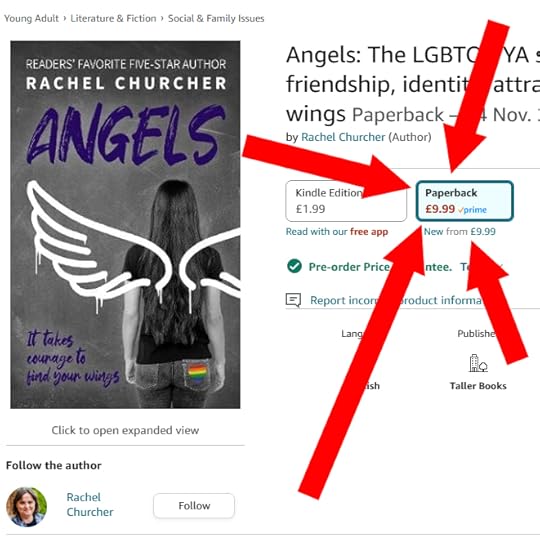The image size is (540, 540).
Task: Click the report speech-bubble icon
Action: (293, 300)
